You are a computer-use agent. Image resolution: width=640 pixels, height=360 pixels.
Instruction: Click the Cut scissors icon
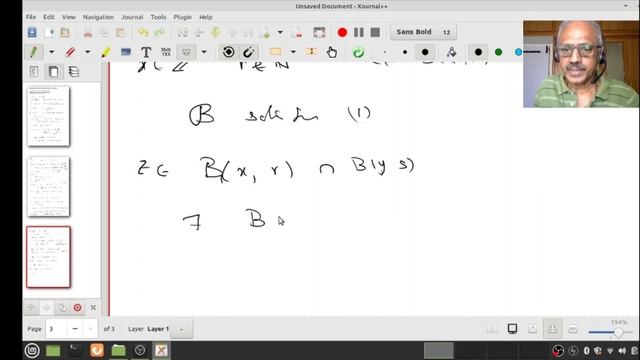point(88,32)
